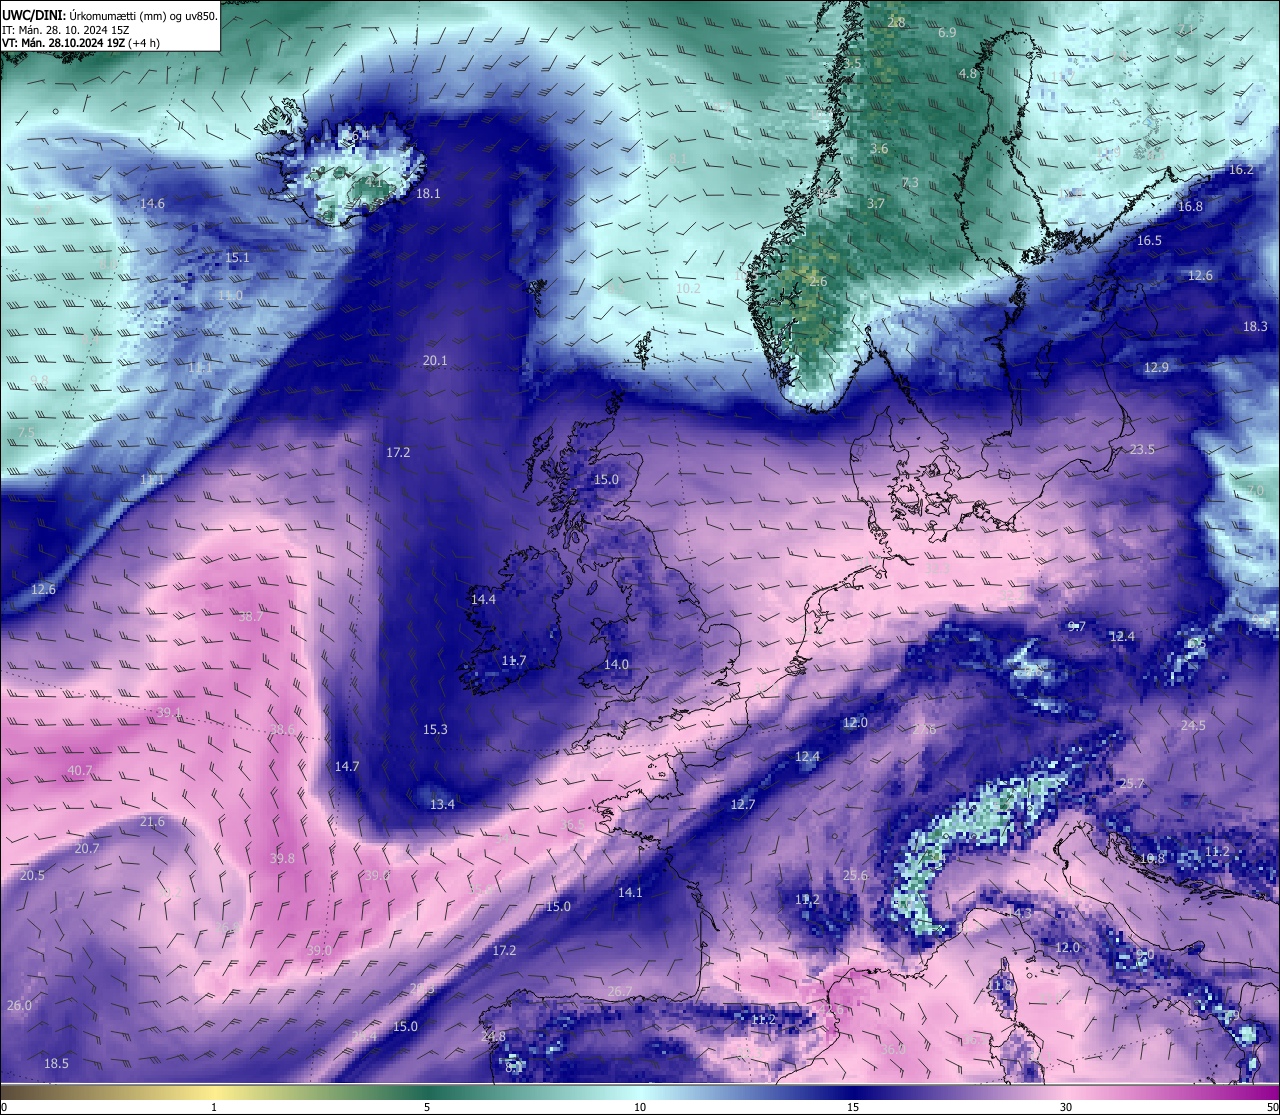Click the 14.1 value off western France
Image resolution: width=1280 pixels, height=1115 pixels.
(x=630, y=892)
